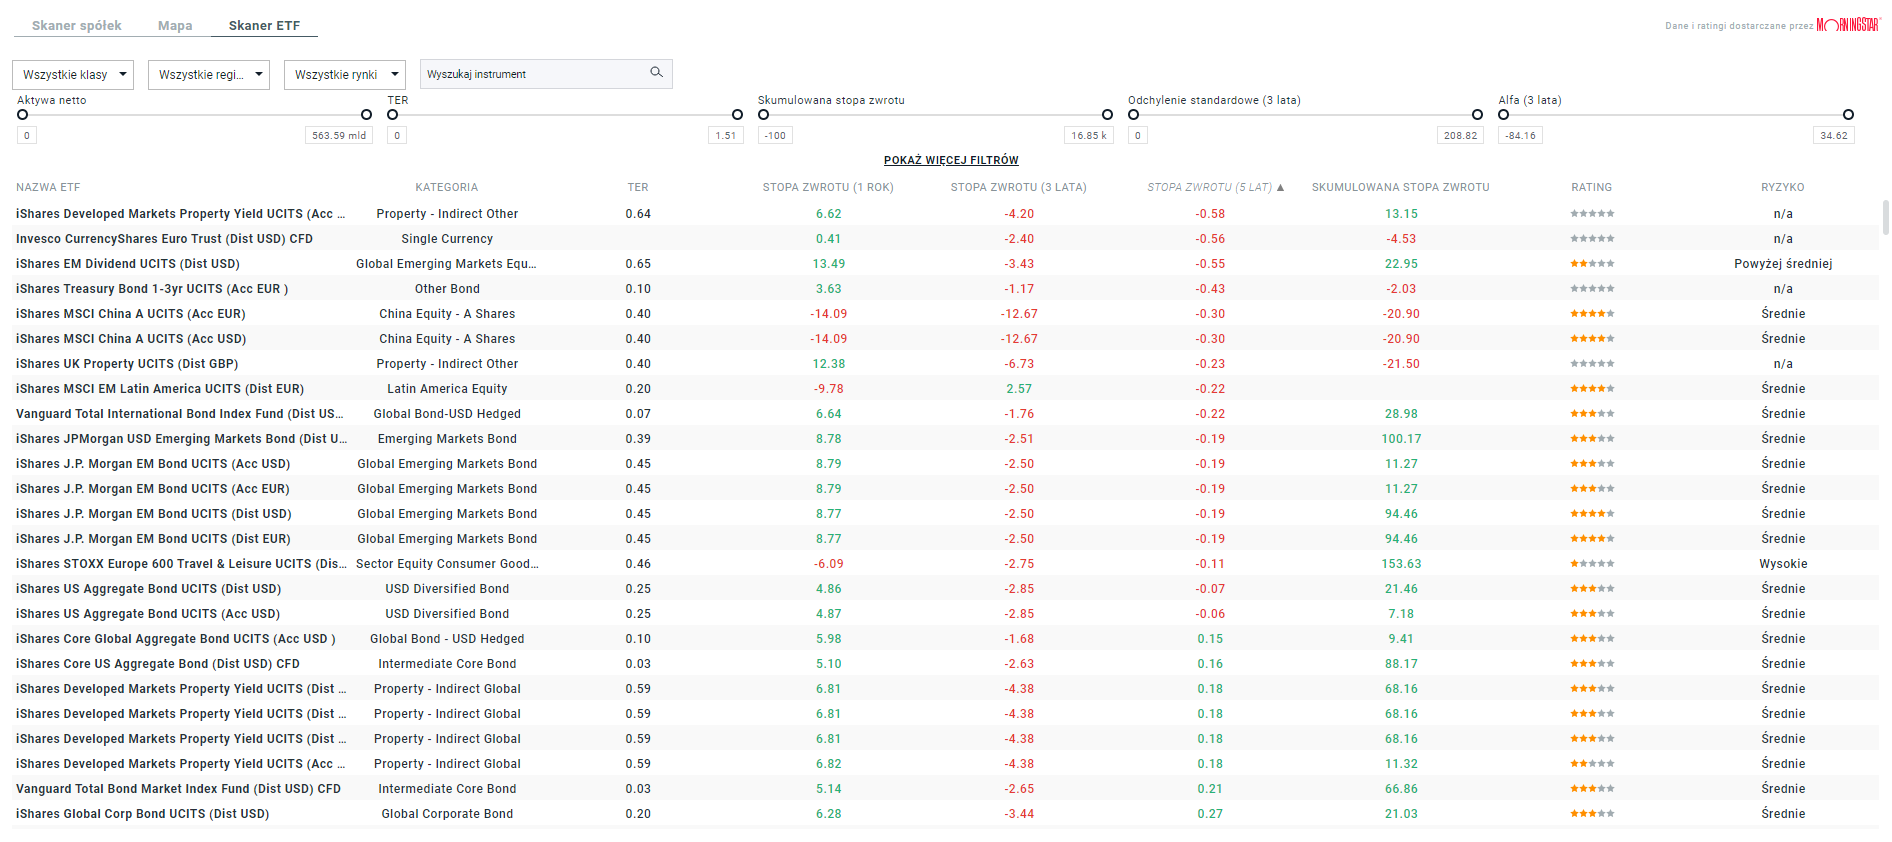Click the page vertical scrollbar
The height and width of the screenshot is (842, 1892).
click(1885, 217)
